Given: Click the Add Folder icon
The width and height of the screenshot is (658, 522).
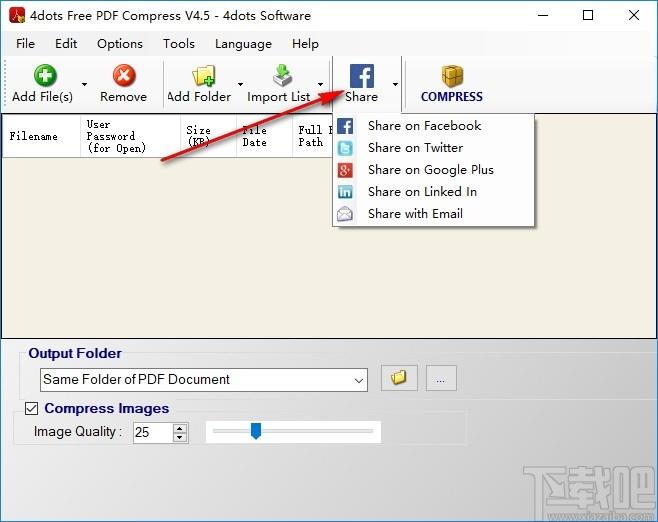Looking at the screenshot, I should point(204,76).
